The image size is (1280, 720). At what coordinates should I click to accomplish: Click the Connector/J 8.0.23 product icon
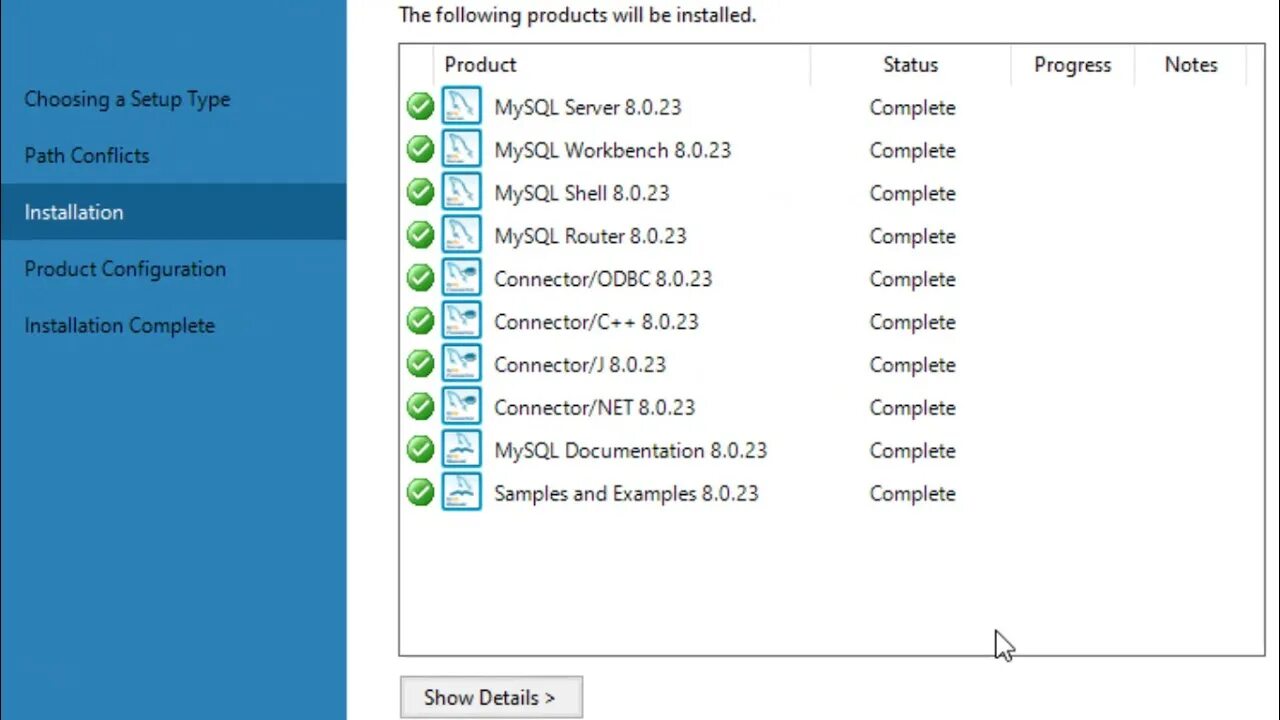(461, 364)
